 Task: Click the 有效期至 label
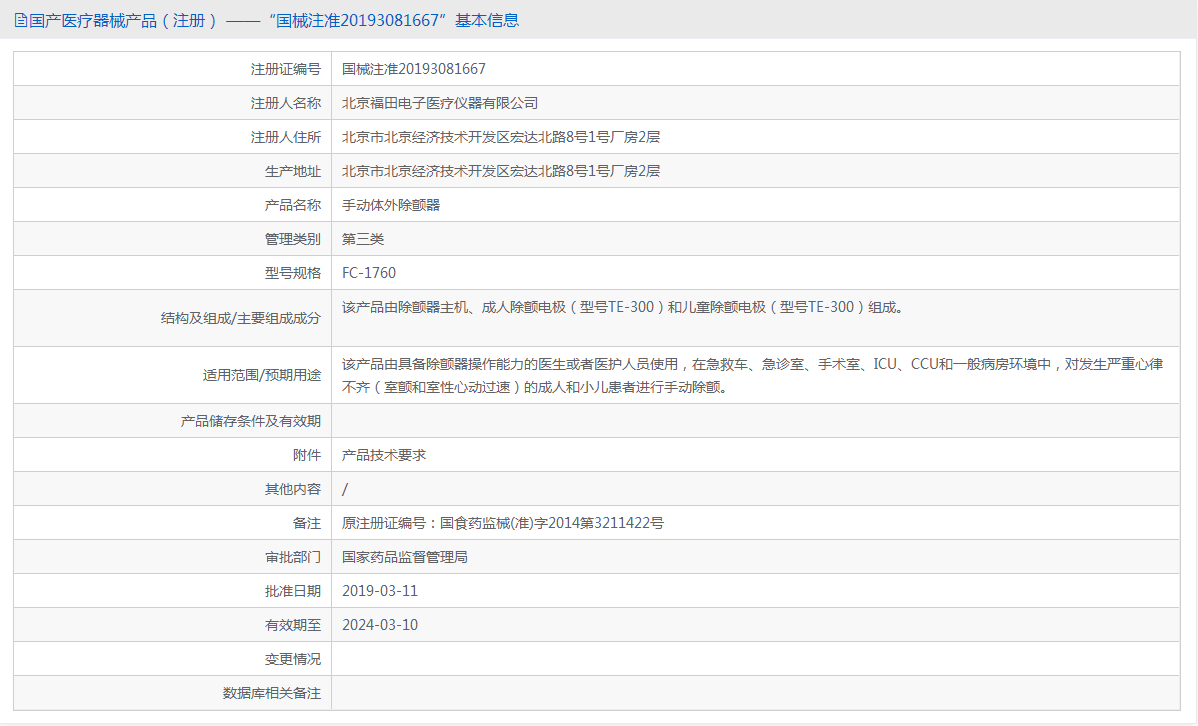(x=293, y=625)
